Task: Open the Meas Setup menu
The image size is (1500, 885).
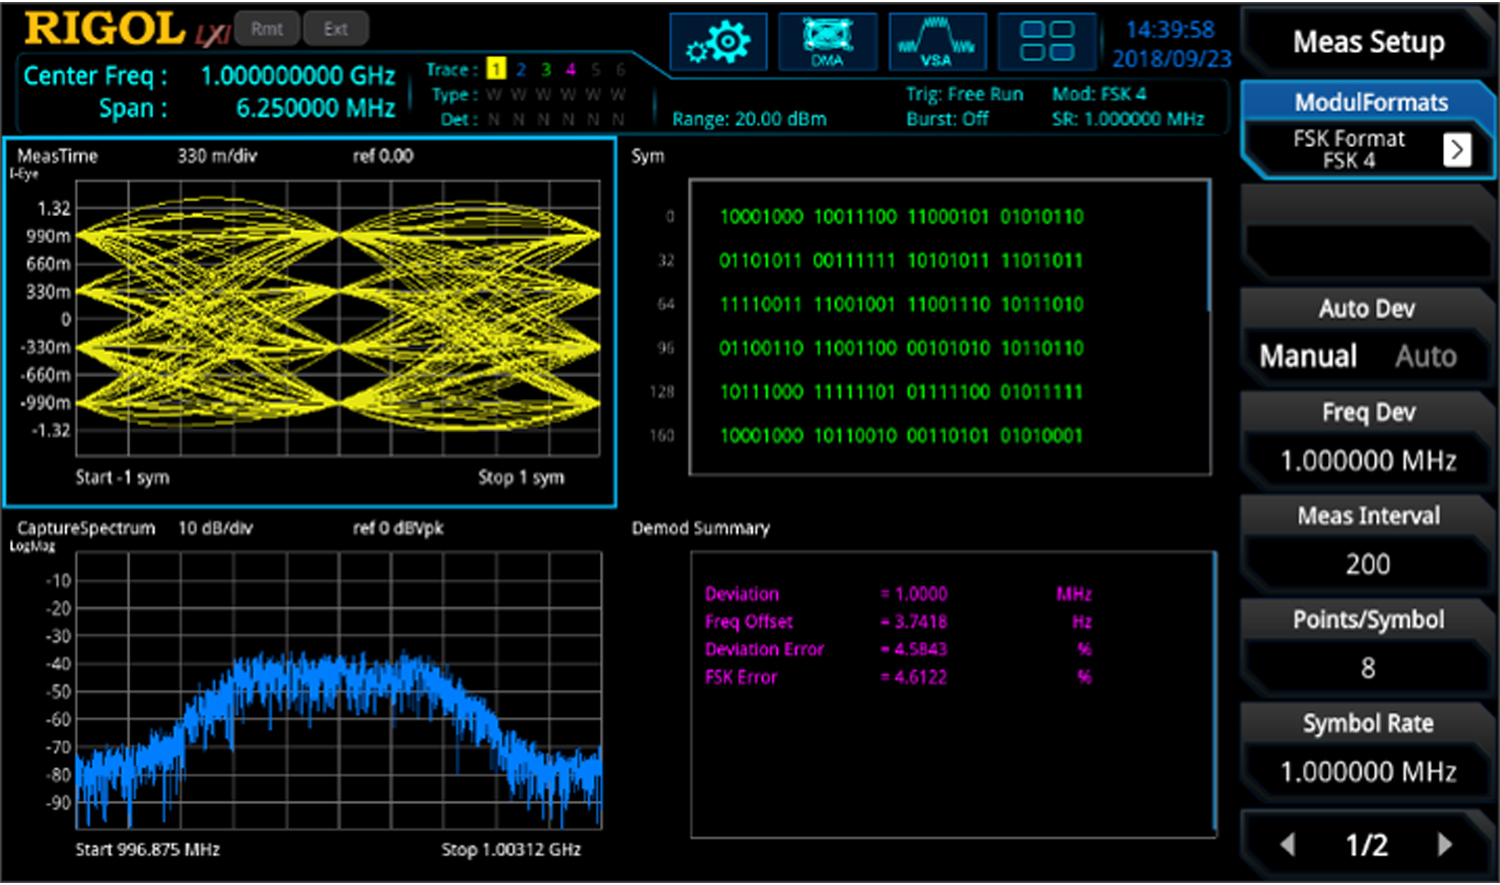Action: click(x=1367, y=42)
